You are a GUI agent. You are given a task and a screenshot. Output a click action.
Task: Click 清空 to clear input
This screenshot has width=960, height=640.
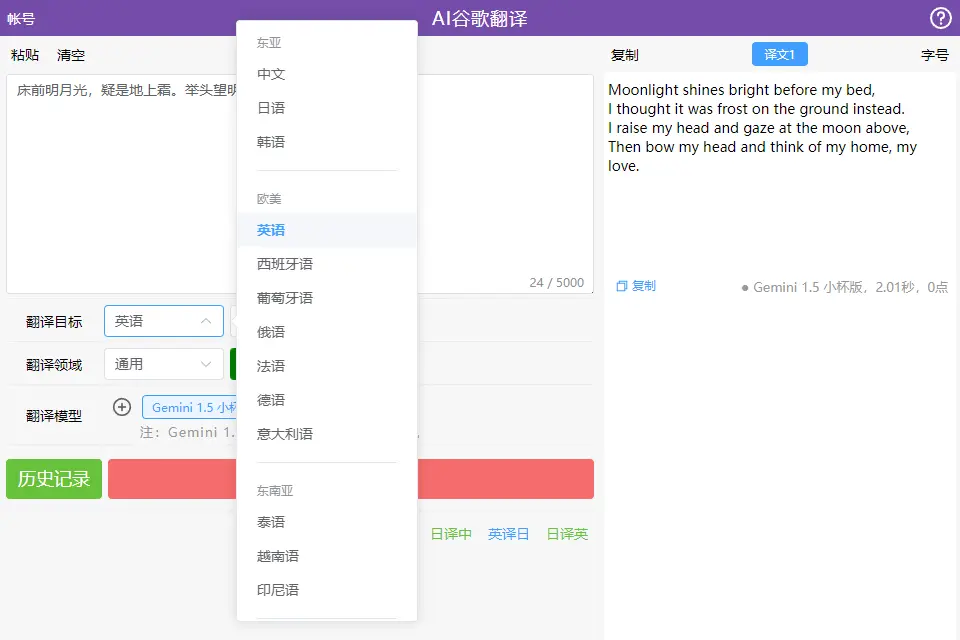(71, 55)
